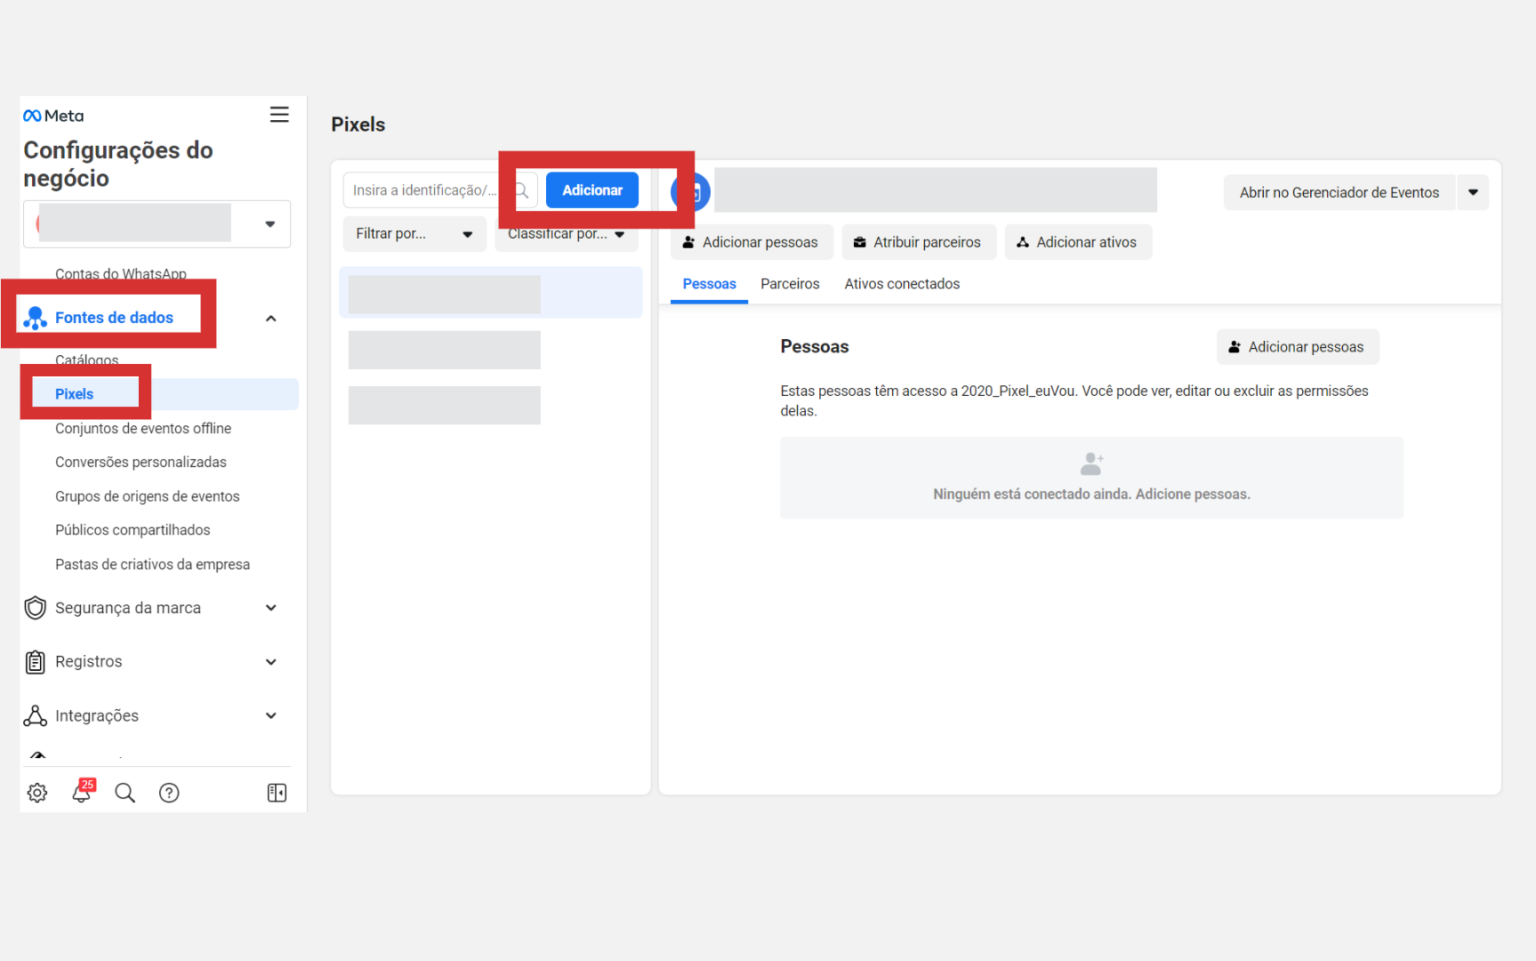
Task: Click the Meta logo
Action: (x=53, y=115)
